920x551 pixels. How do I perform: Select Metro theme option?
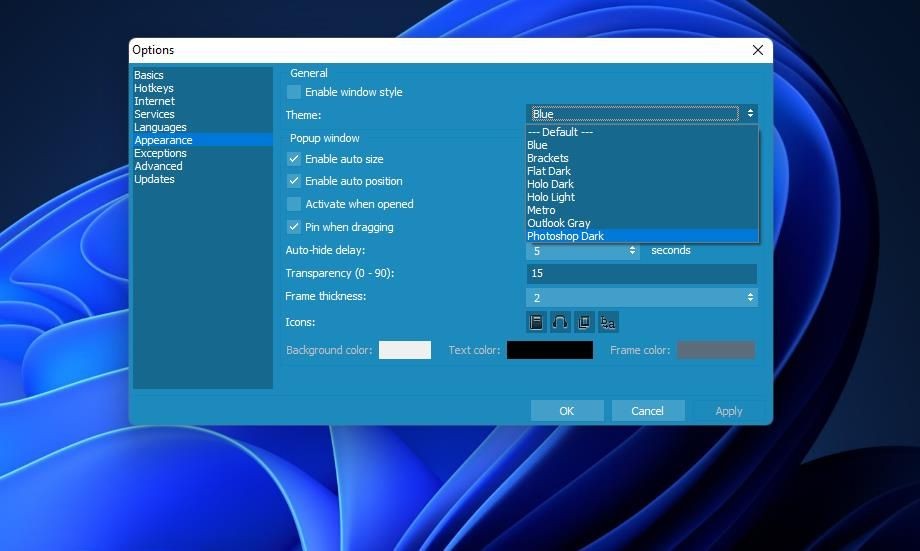[x=642, y=210]
